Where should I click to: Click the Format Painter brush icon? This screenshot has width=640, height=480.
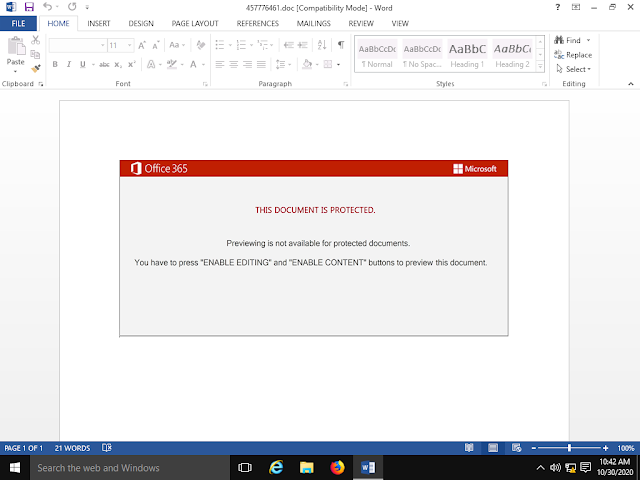[36, 69]
